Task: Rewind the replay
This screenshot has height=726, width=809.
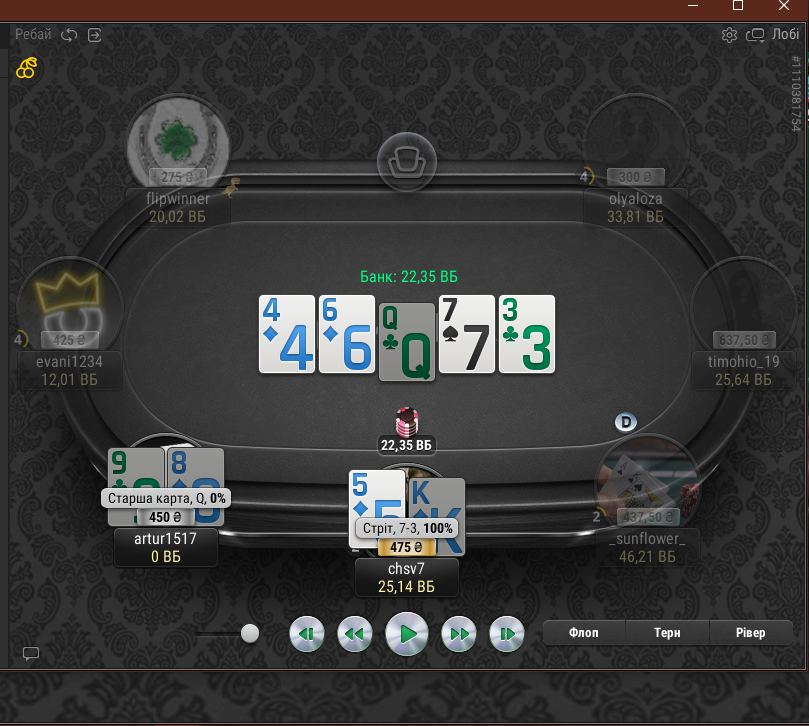Action: 354,634
